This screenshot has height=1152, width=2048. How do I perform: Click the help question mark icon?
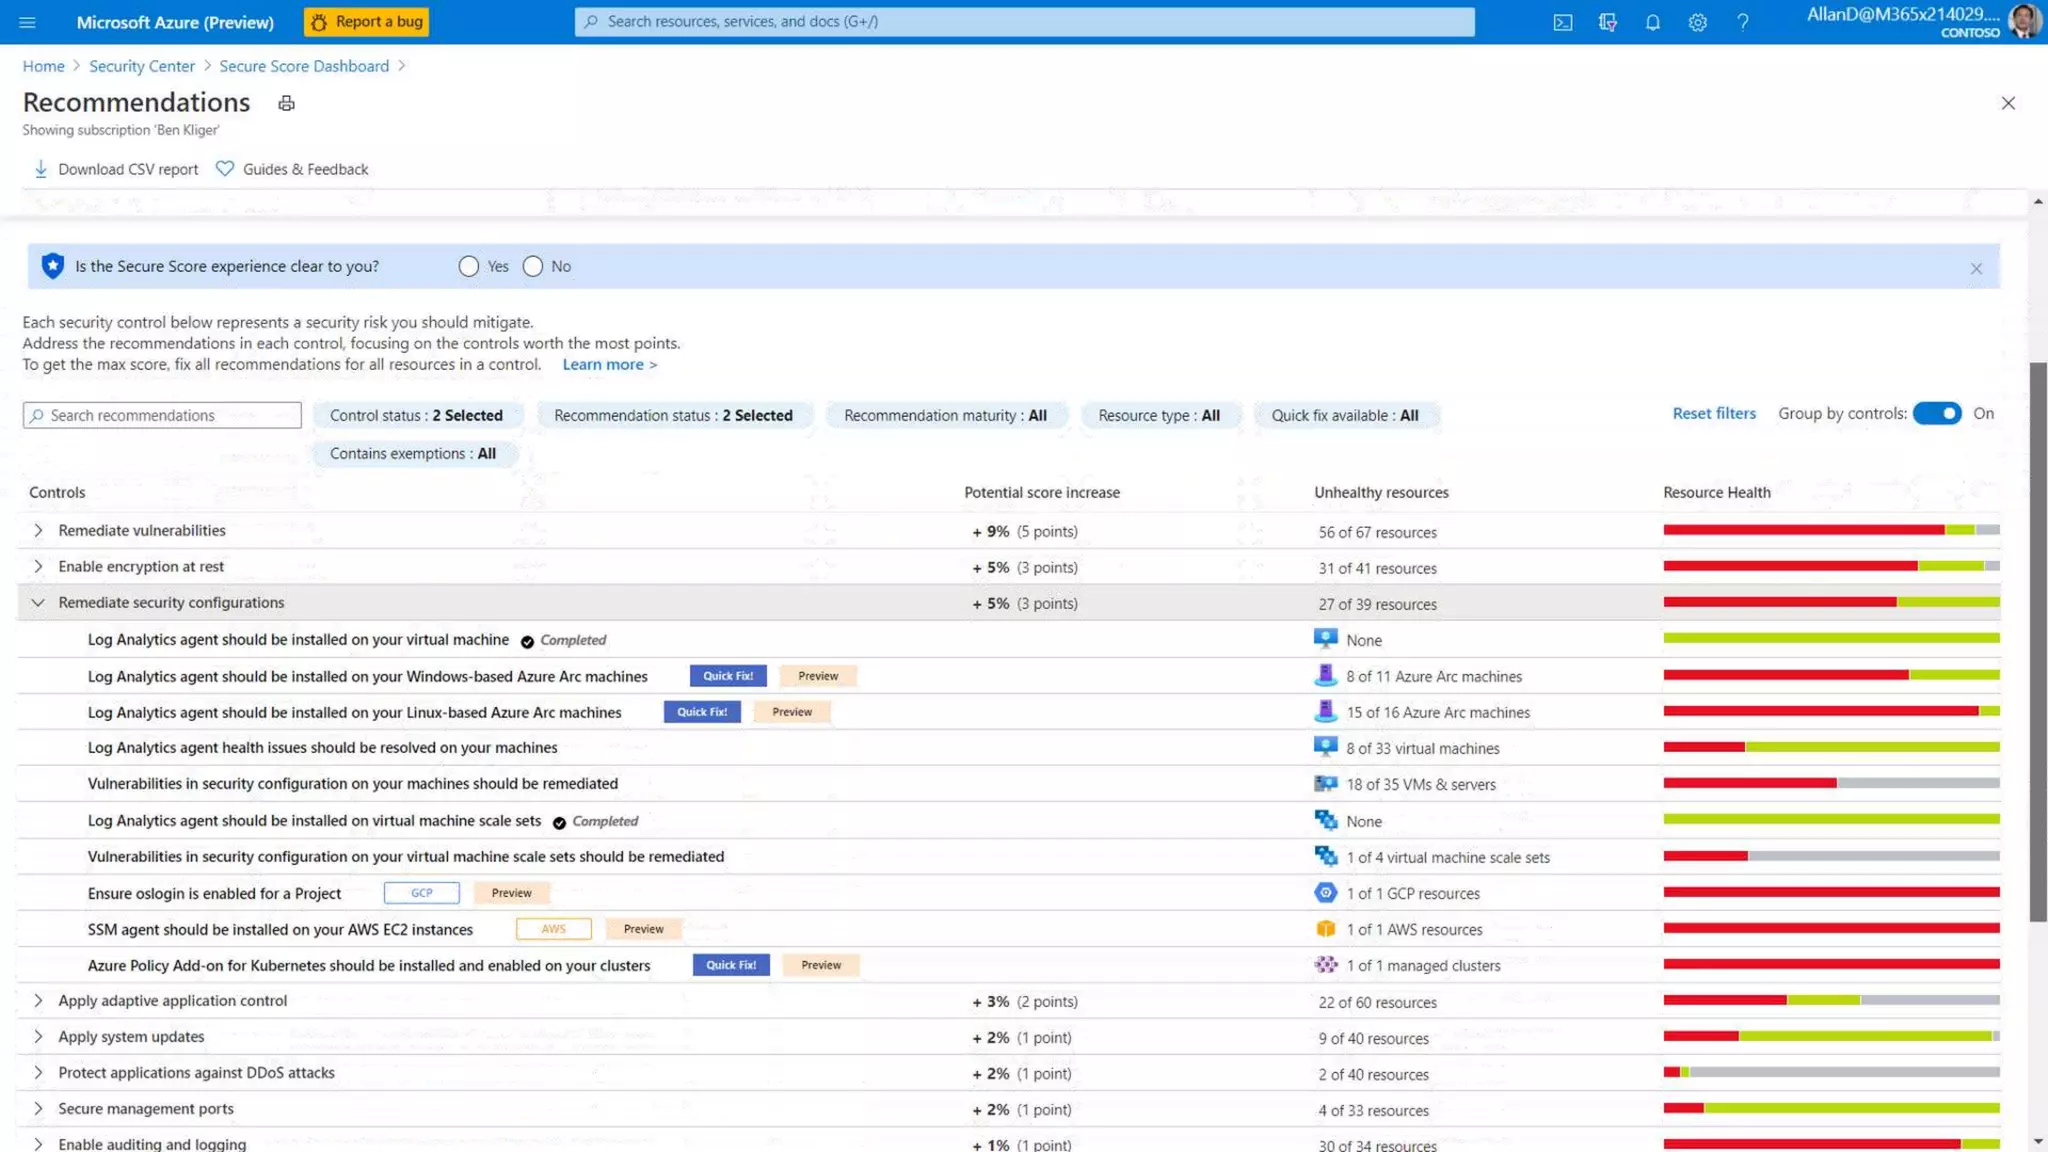[x=1742, y=22]
